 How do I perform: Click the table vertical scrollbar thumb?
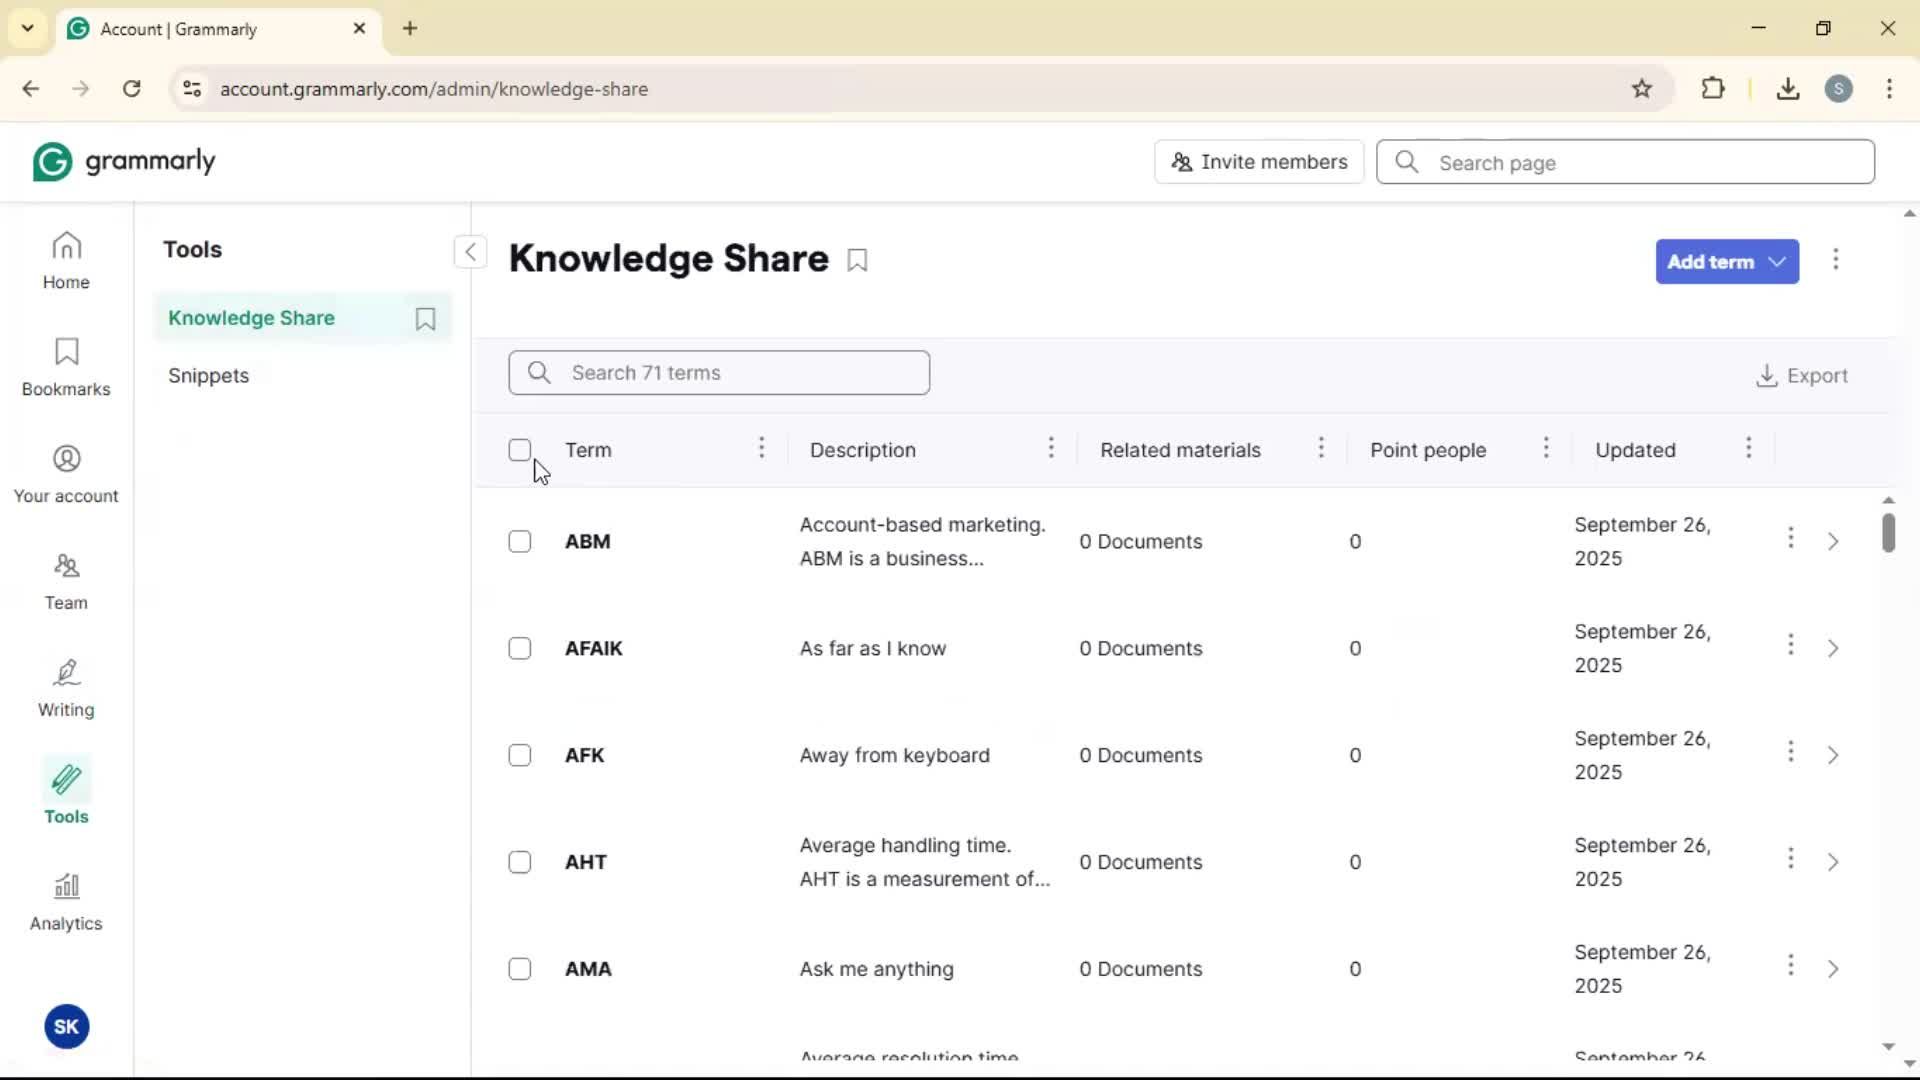click(x=1887, y=532)
